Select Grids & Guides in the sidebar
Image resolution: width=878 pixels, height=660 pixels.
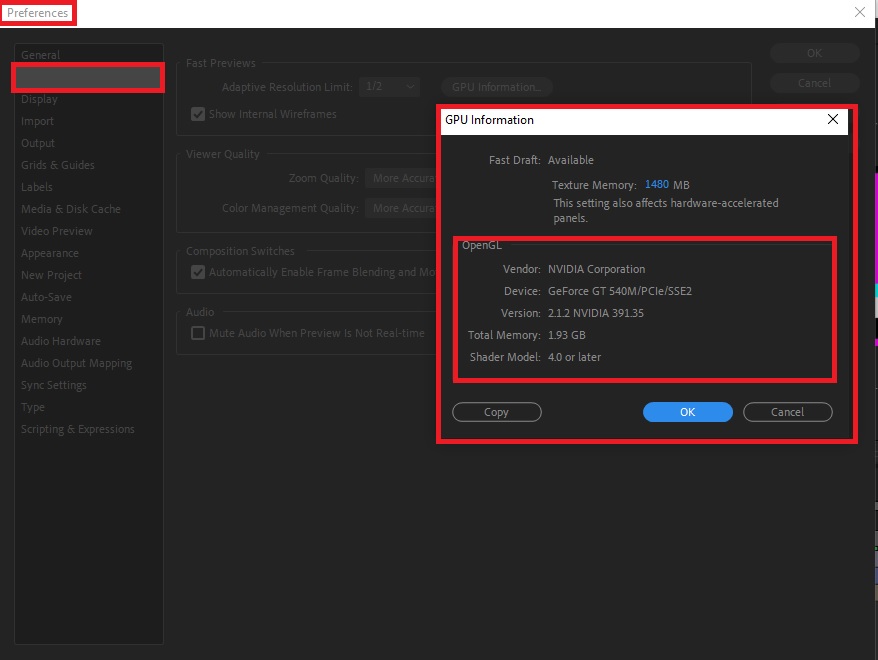(58, 165)
